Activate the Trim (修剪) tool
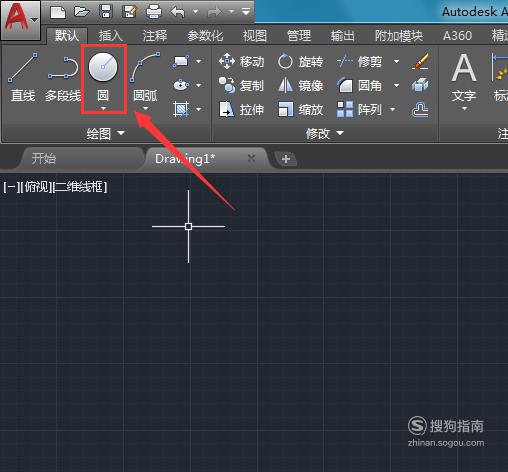 tap(359, 62)
